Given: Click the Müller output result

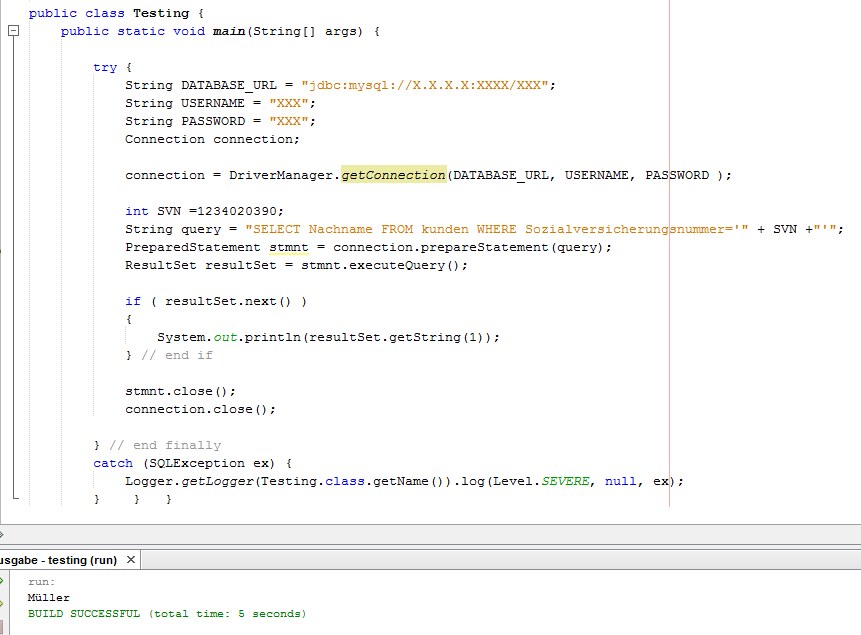Looking at the screenshot, I should (x=48, y=598).
